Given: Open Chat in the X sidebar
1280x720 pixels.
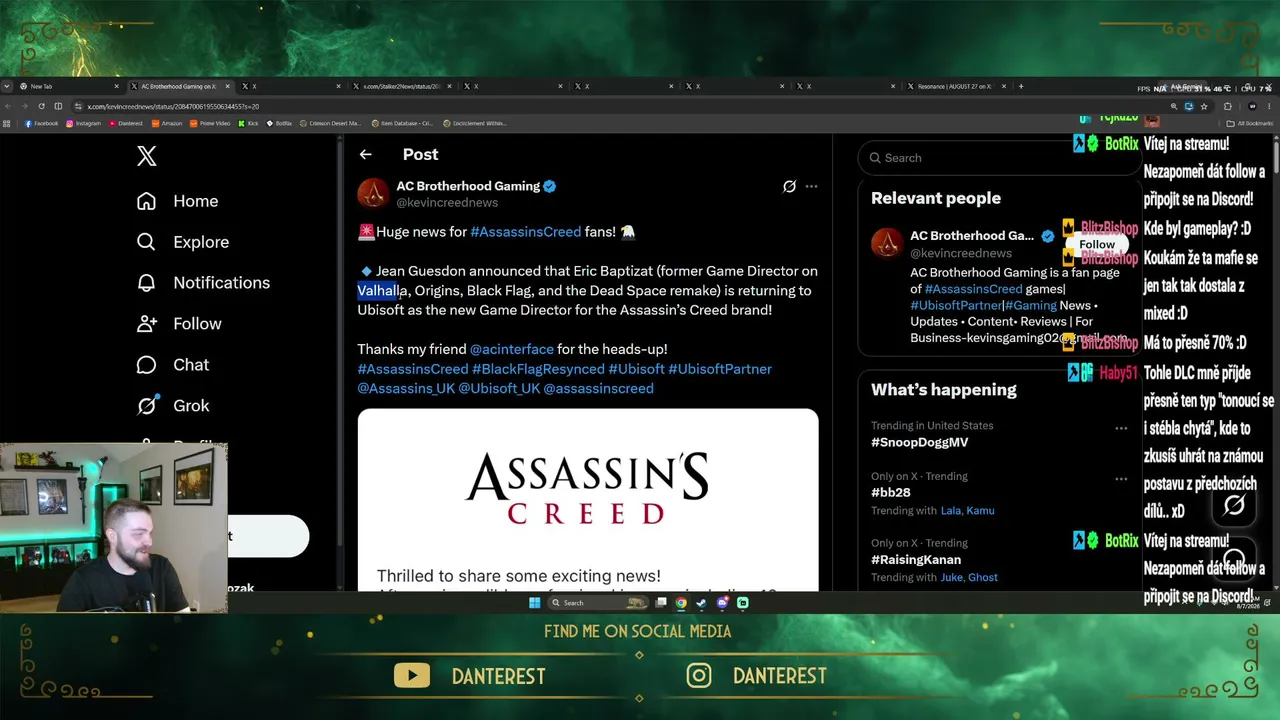Looking at the screenshot, I should point(173,365).
